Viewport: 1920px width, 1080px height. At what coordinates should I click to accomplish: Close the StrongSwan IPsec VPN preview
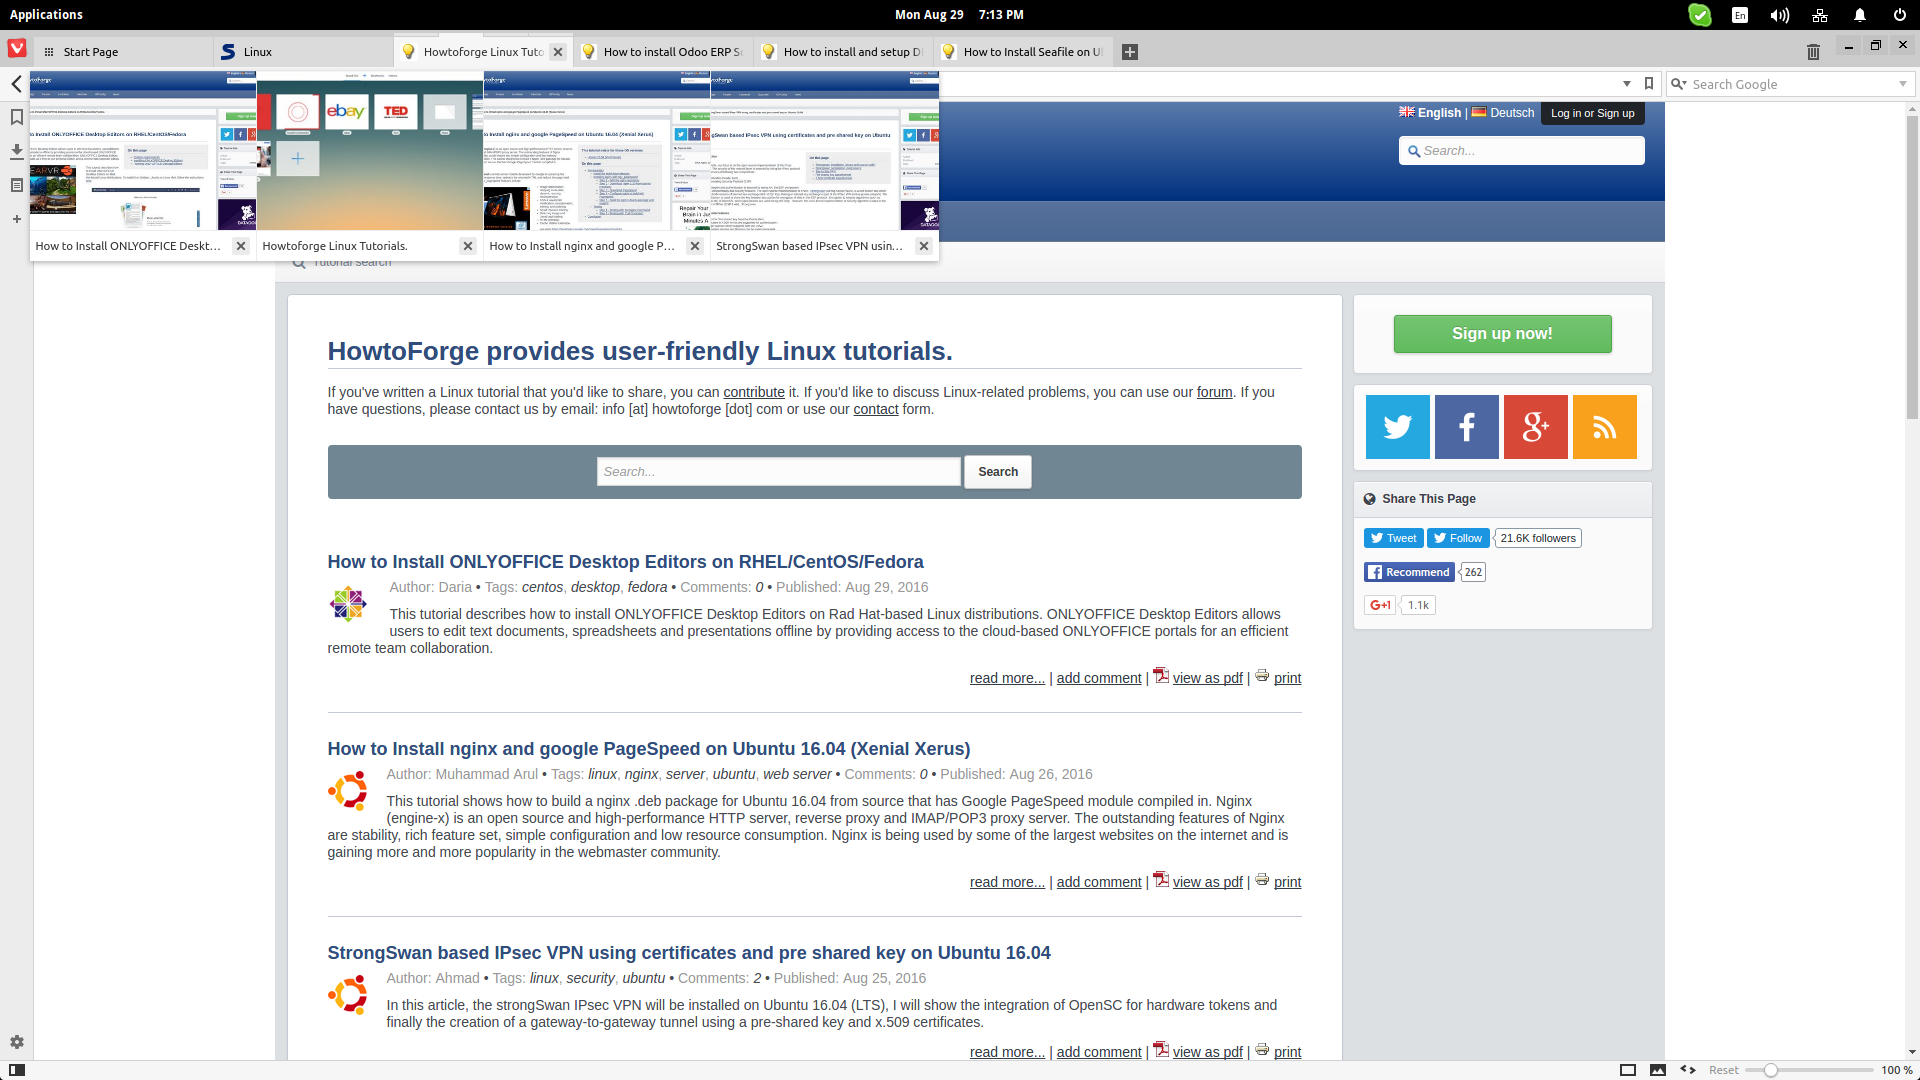point(924,246)
